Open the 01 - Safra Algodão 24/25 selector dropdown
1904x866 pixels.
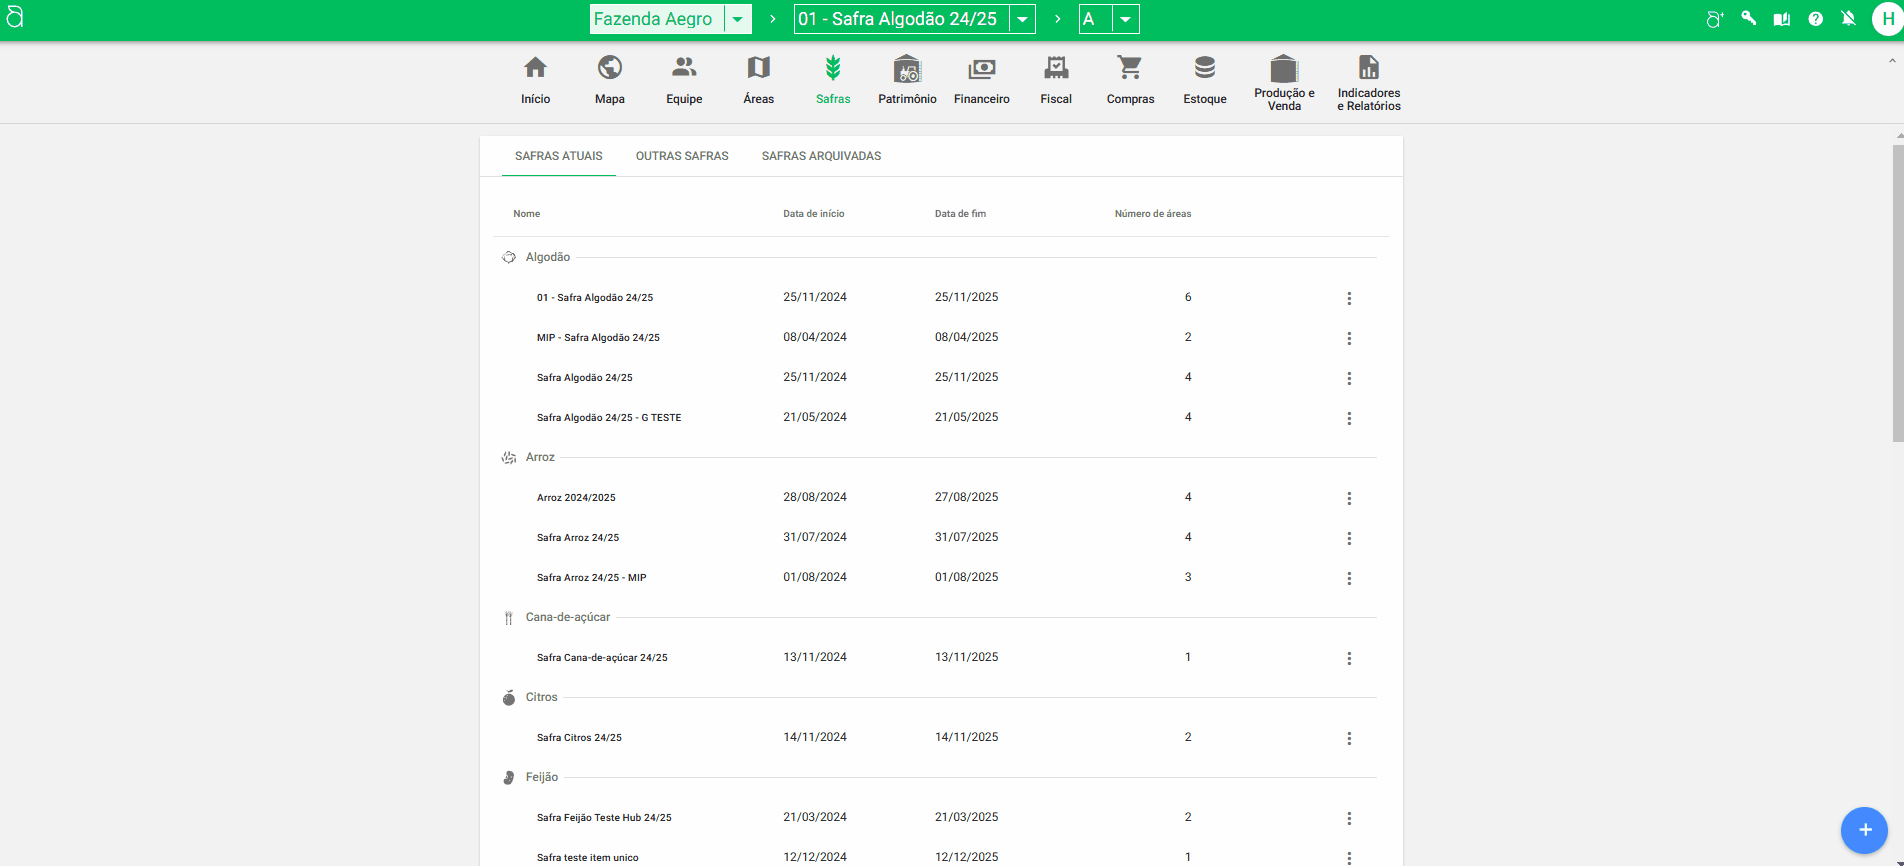tap(1022, 19)
